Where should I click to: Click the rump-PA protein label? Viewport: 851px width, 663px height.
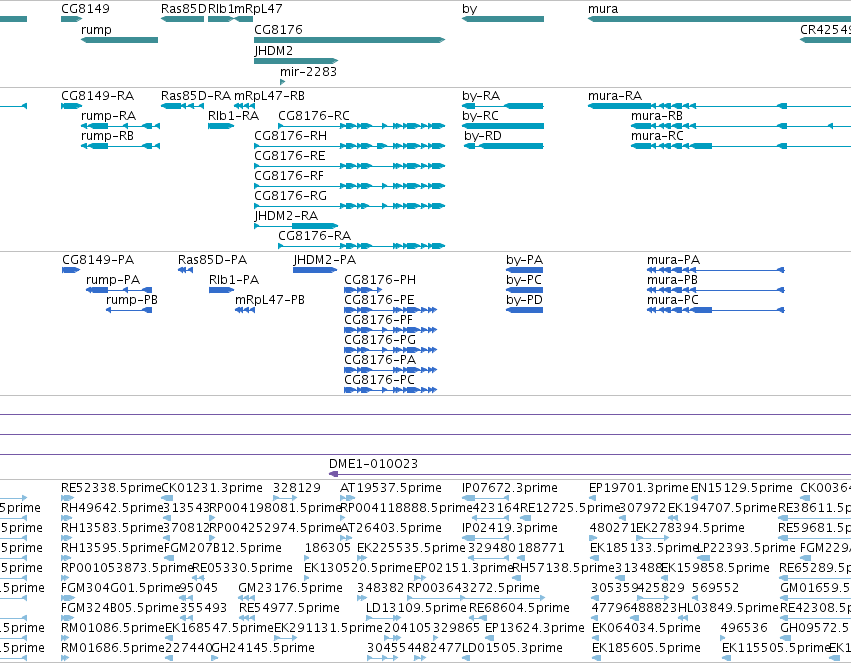click(113, 280)
